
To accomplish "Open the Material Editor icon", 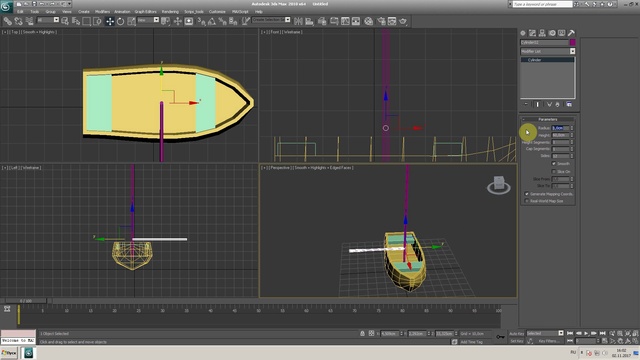I will point(369,21).
